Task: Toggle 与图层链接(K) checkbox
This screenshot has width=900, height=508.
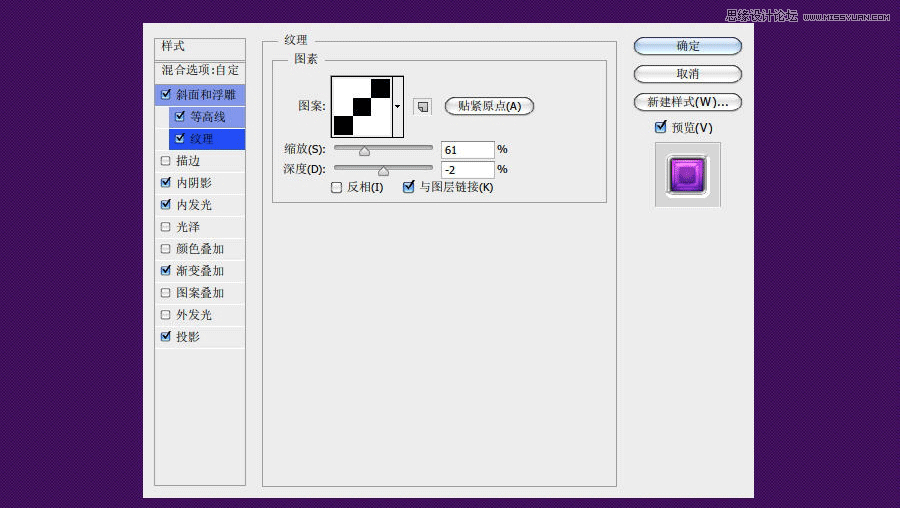Action: (409, 187)
